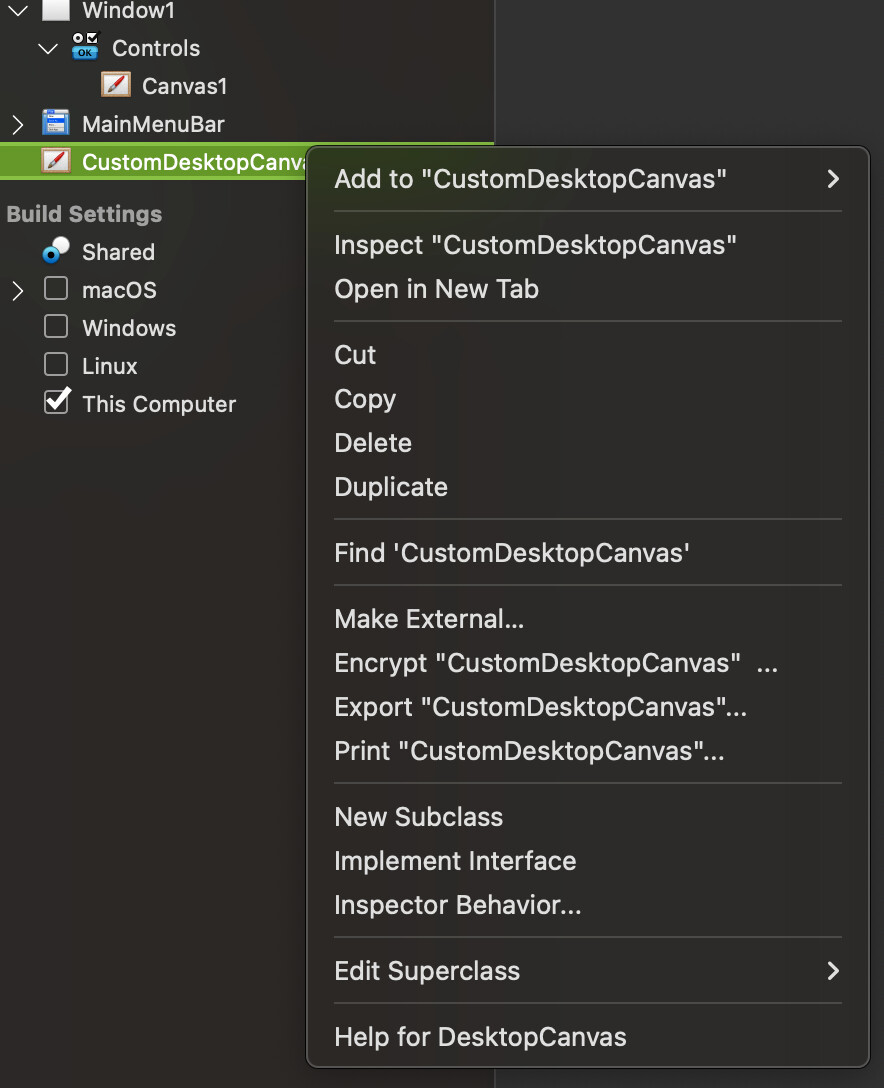Click the Shared build settings icon
The height and width of the screenshot is (1088, 884).
point(56,250)
